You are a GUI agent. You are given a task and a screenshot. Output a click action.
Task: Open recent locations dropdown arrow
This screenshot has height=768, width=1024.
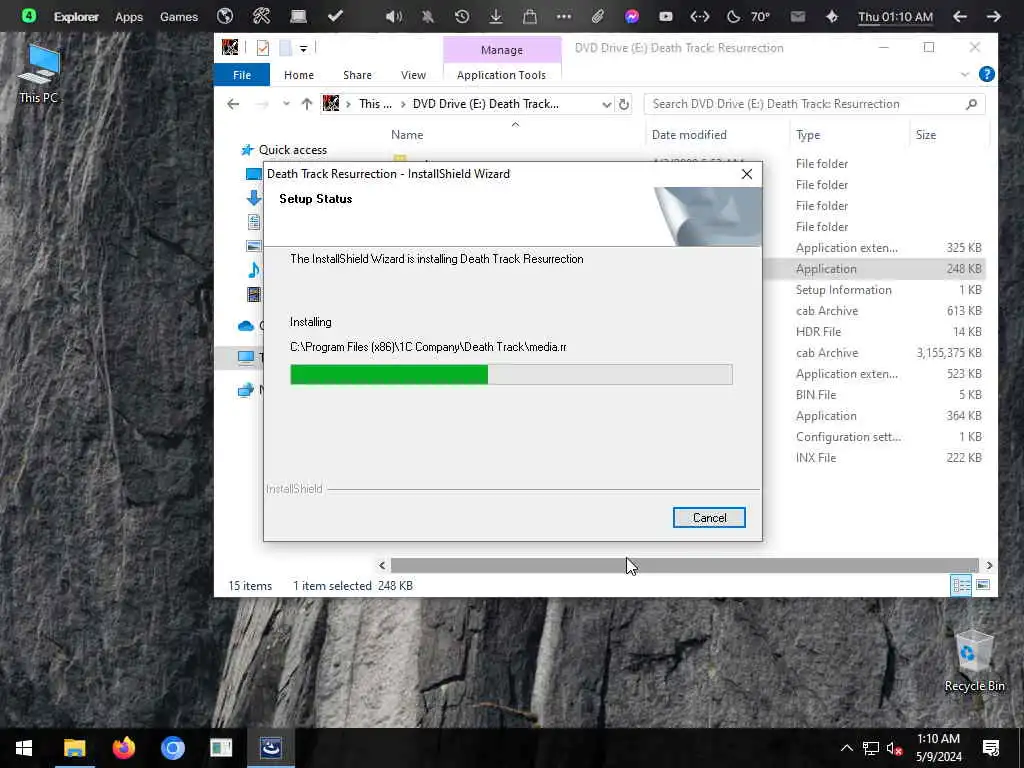pyautogui.click(x=286, y=104)
